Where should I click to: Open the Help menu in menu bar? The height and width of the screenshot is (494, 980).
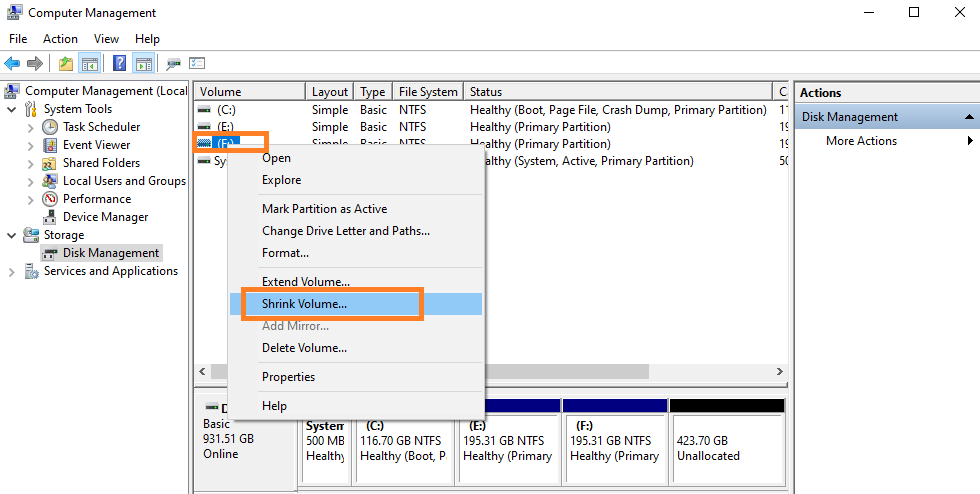(148, 39)
